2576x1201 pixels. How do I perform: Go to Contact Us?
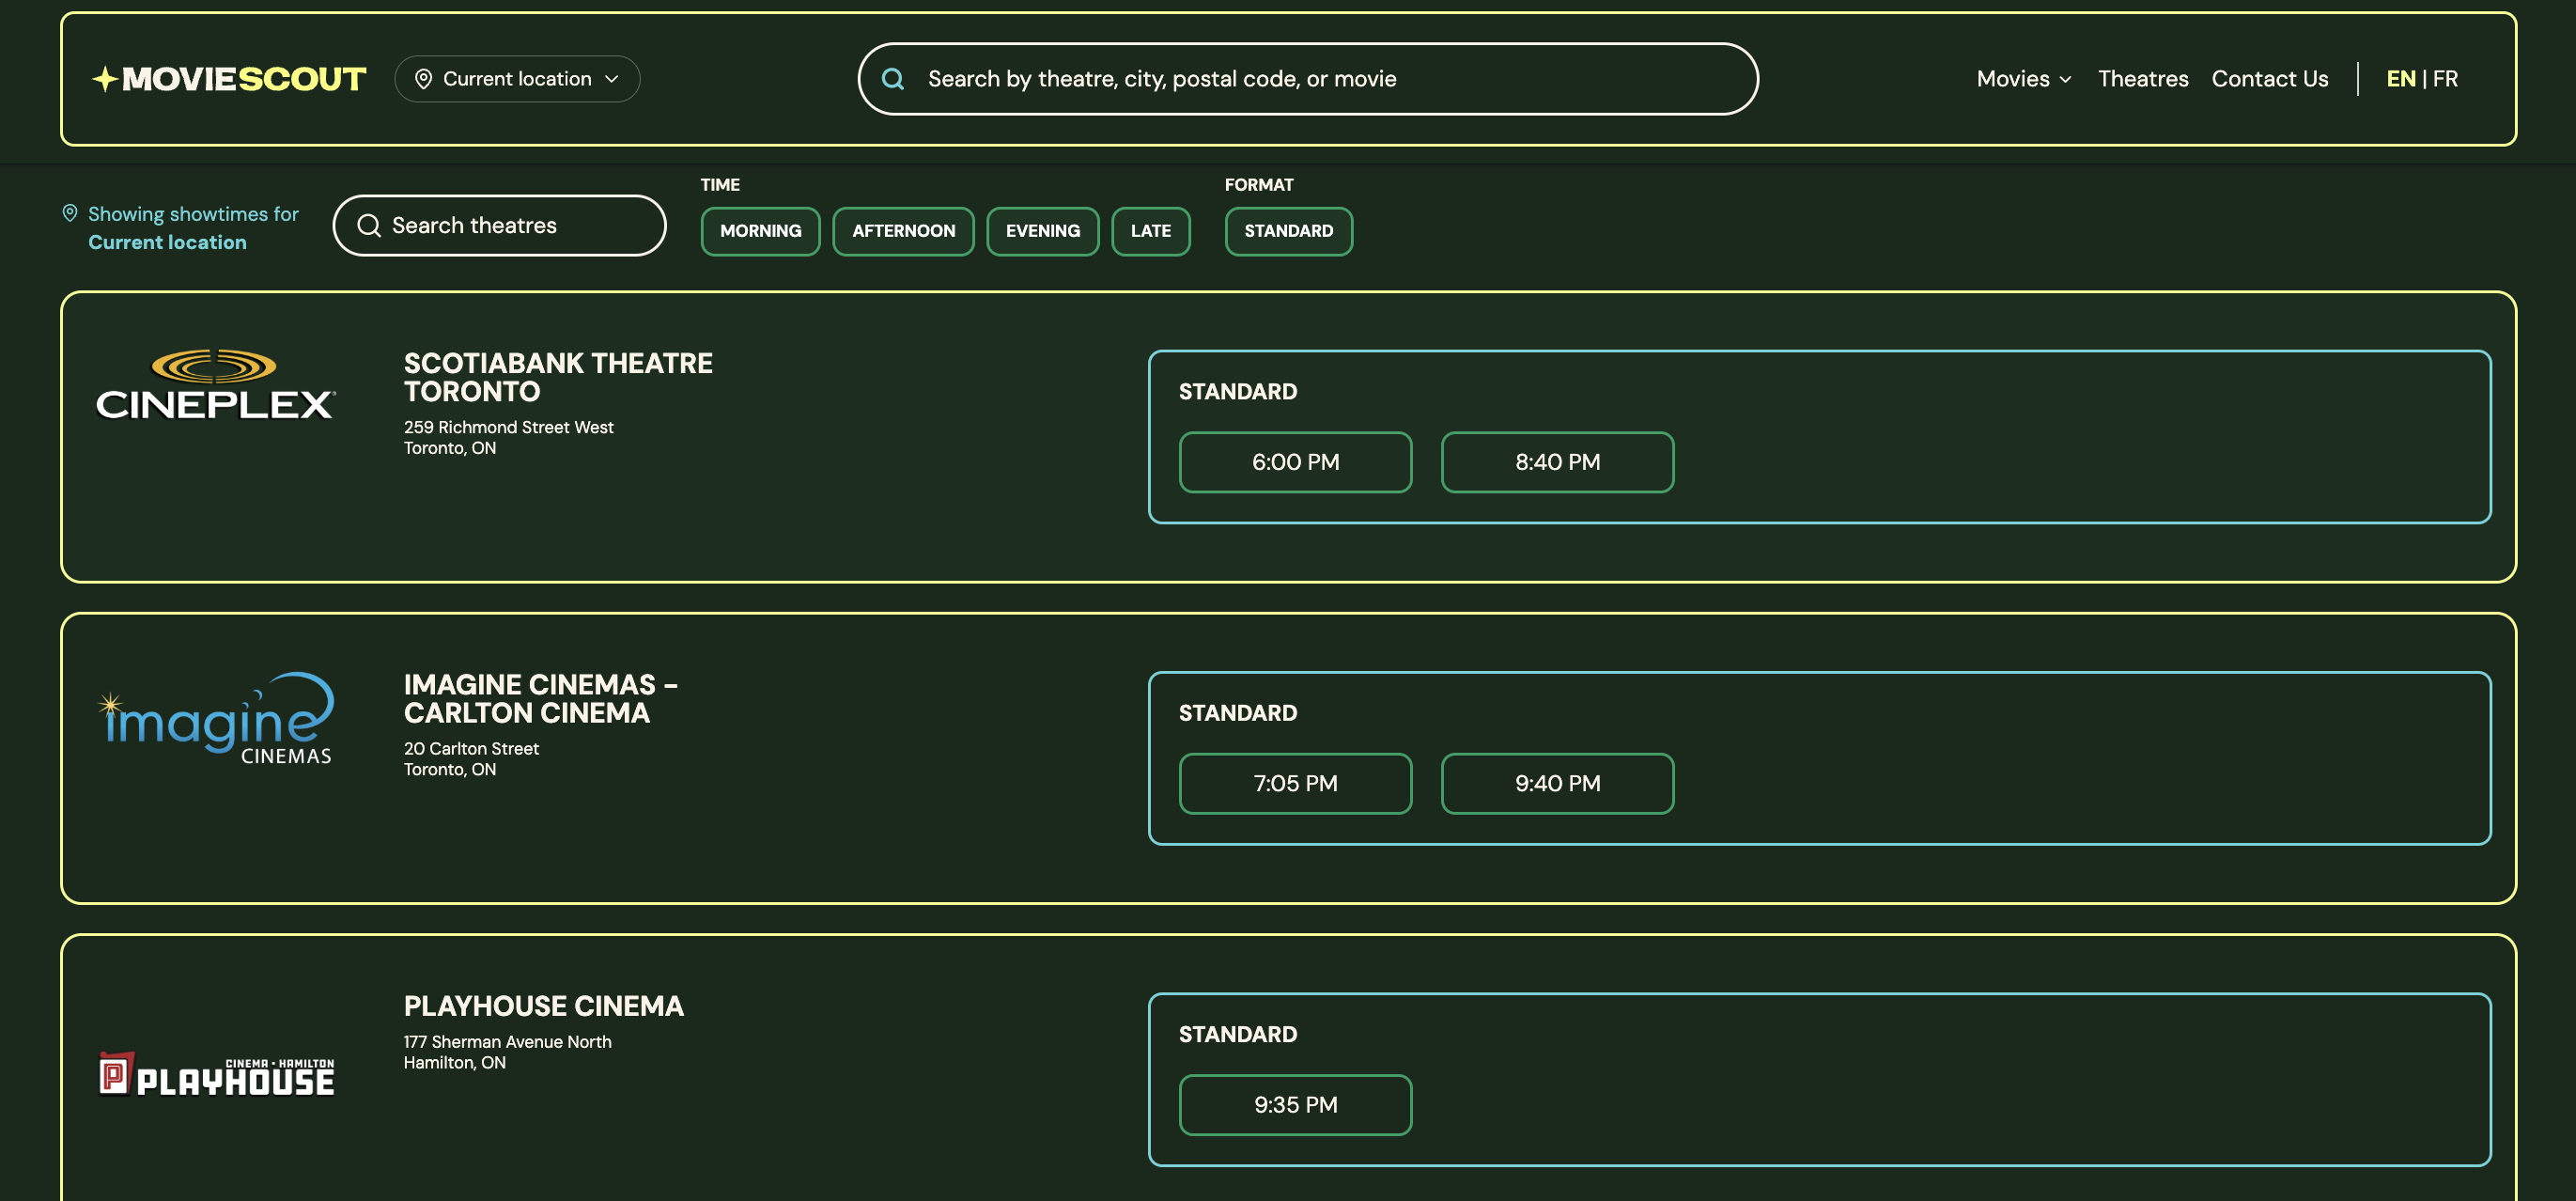[2269, 79]
